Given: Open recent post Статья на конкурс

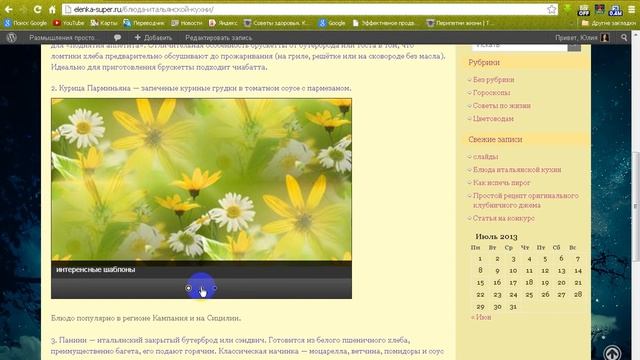Looking at the screenshot, I should click(x=504, y=218).
